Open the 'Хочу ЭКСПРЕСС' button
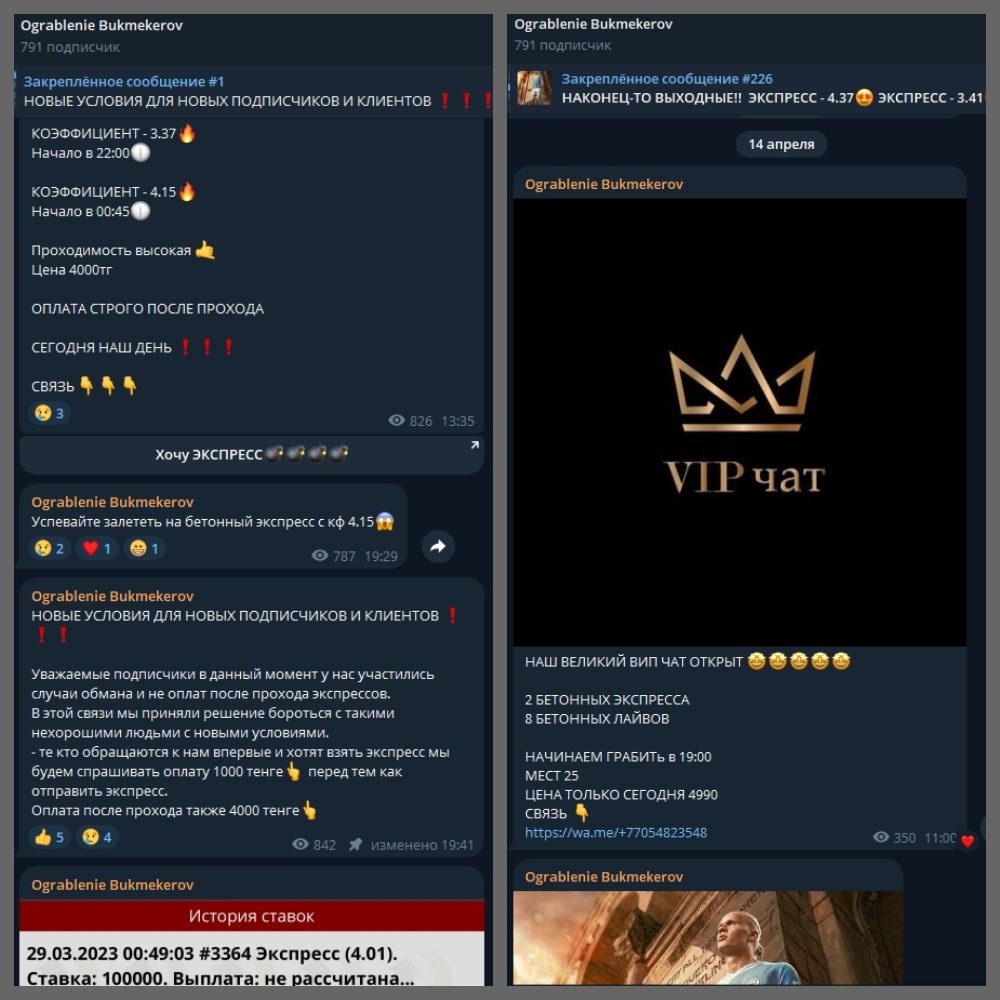 pos(251,455)
